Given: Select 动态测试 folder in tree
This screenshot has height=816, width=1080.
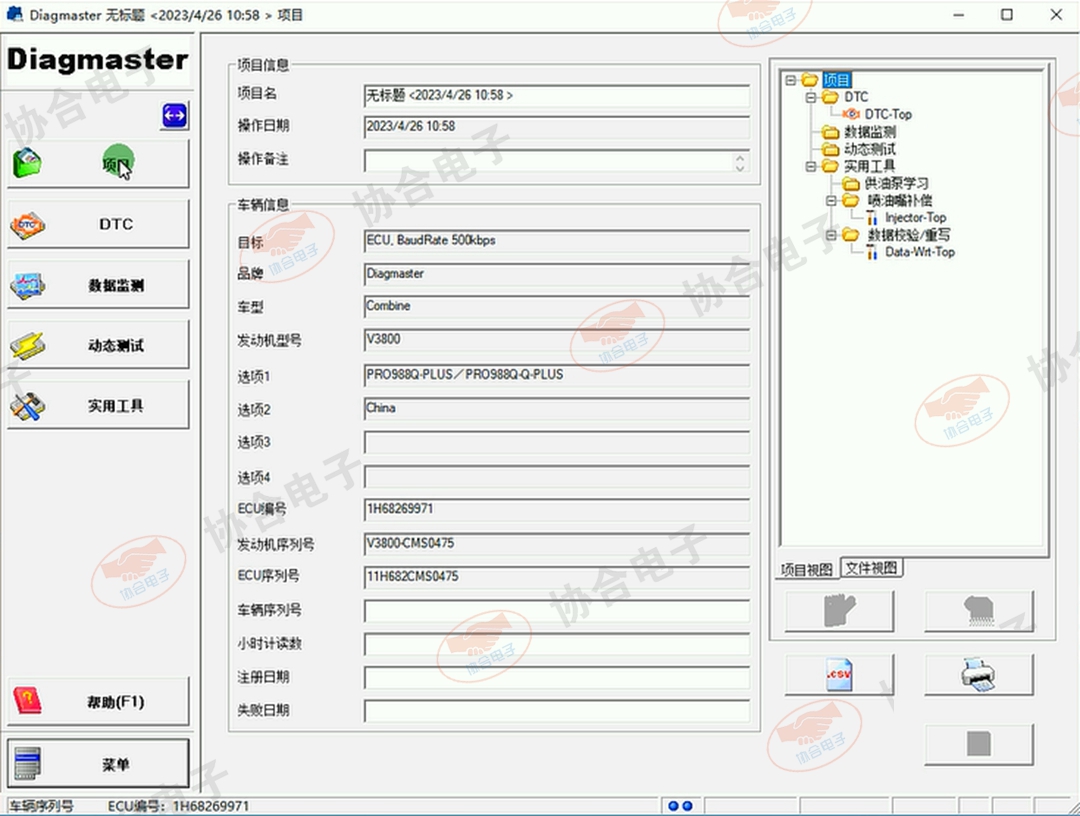Looking at the screenshot, I should pyautogui.click(x=869, y=149).
